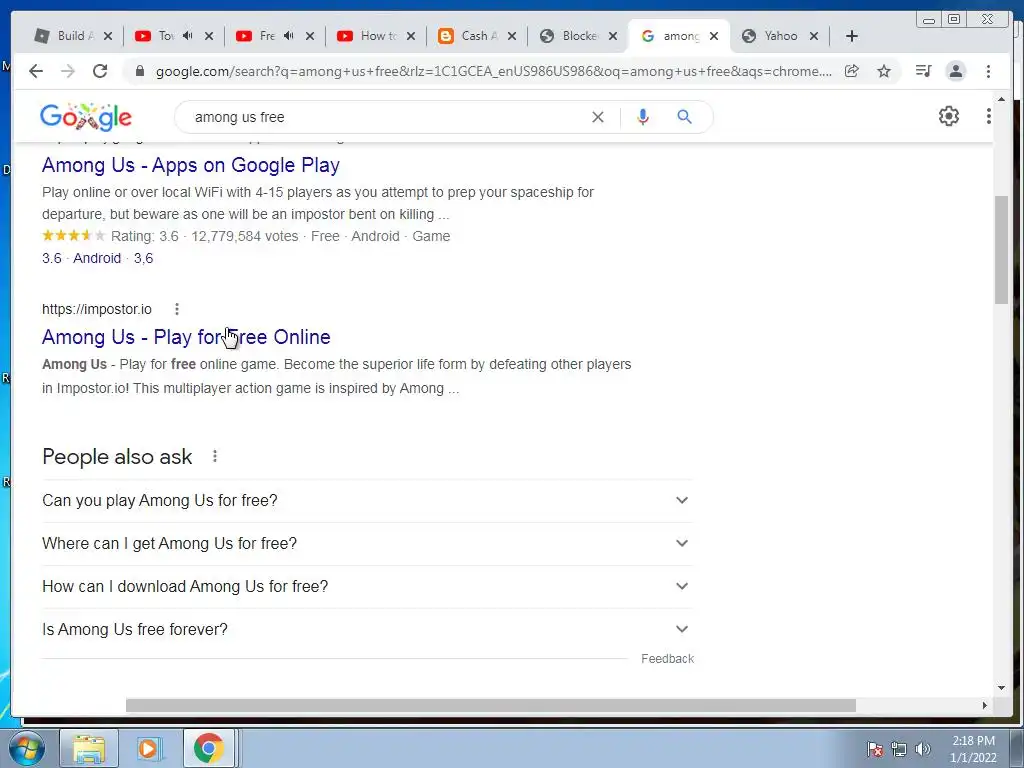The height and width of the screenshot is (768, 1024).
Task: Open the Chrome profile avatar
Action: click(x=955, y=71)
